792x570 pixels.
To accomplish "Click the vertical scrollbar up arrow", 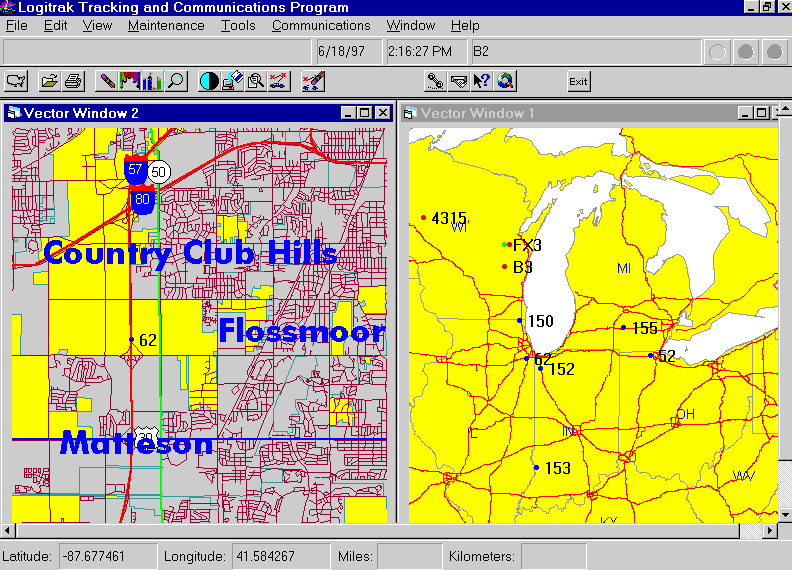I will [x=785, y=109].
